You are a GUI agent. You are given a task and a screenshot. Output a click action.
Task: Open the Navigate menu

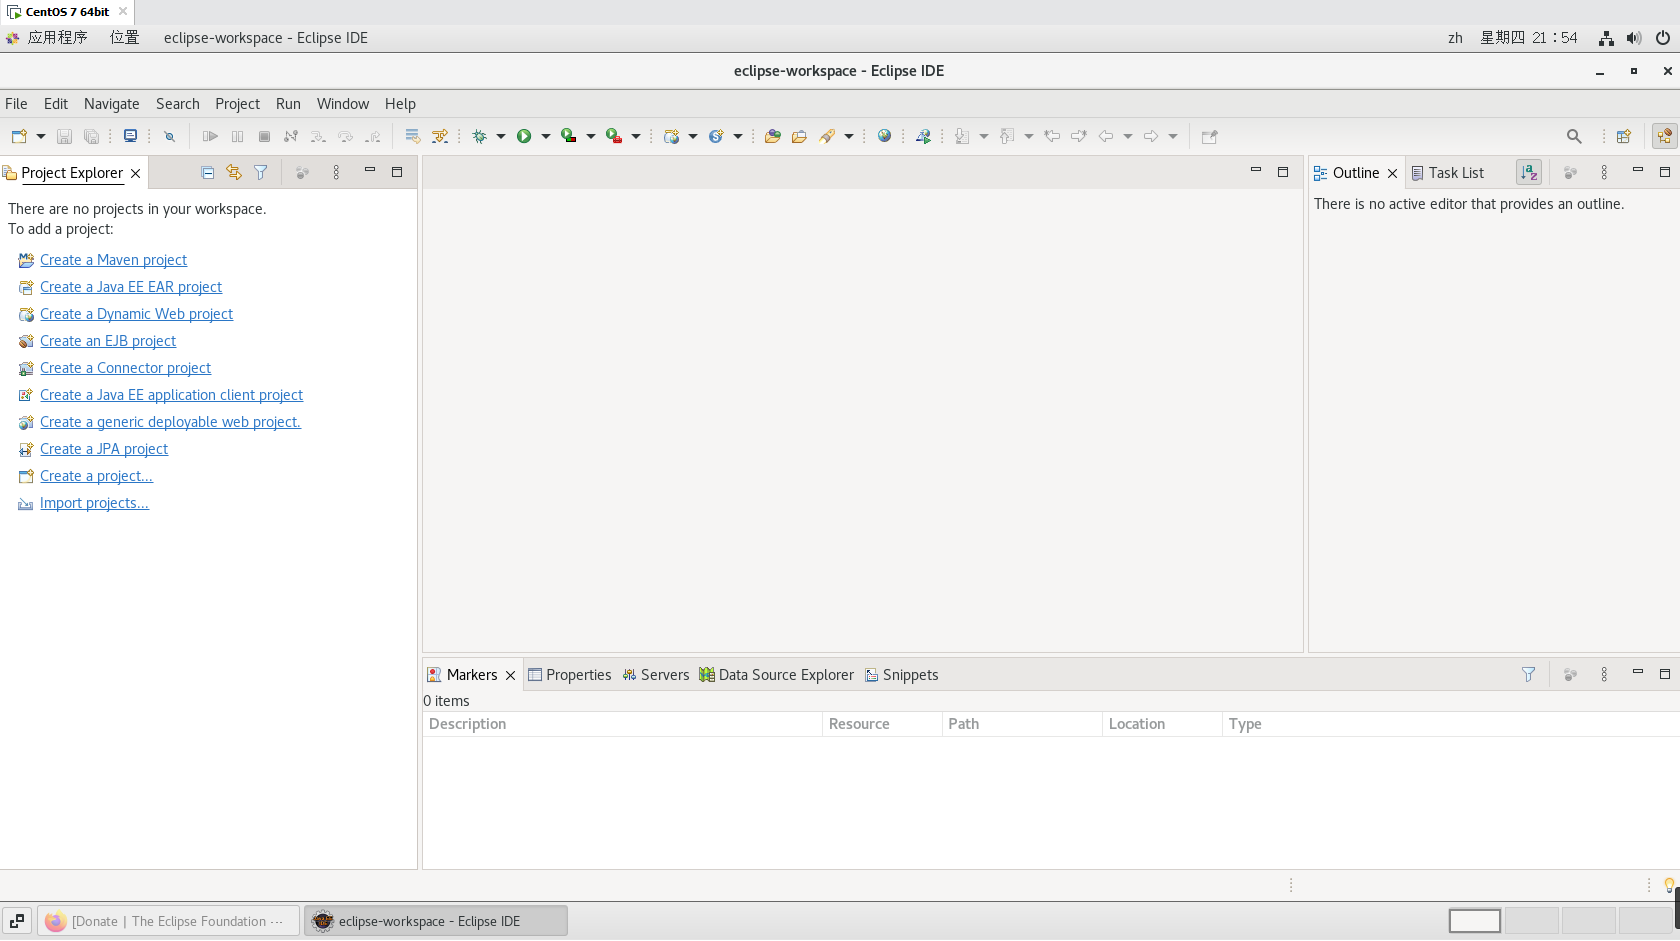pyautogui.click(x=112, y=104)
